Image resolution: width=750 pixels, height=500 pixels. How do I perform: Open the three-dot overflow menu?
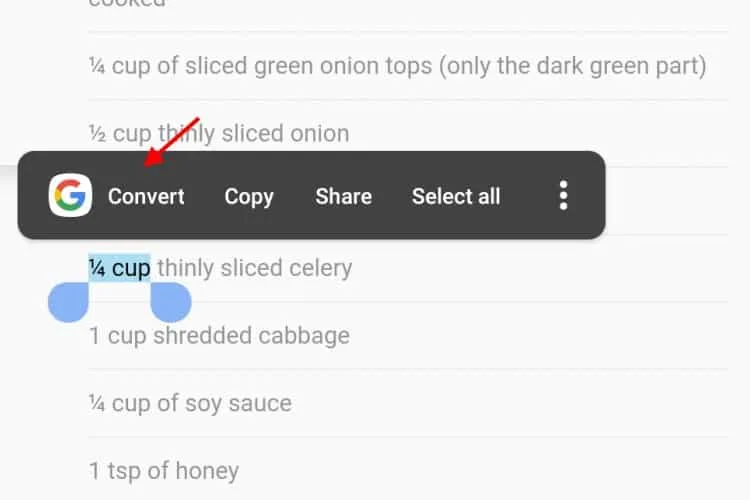pos(564,195)
